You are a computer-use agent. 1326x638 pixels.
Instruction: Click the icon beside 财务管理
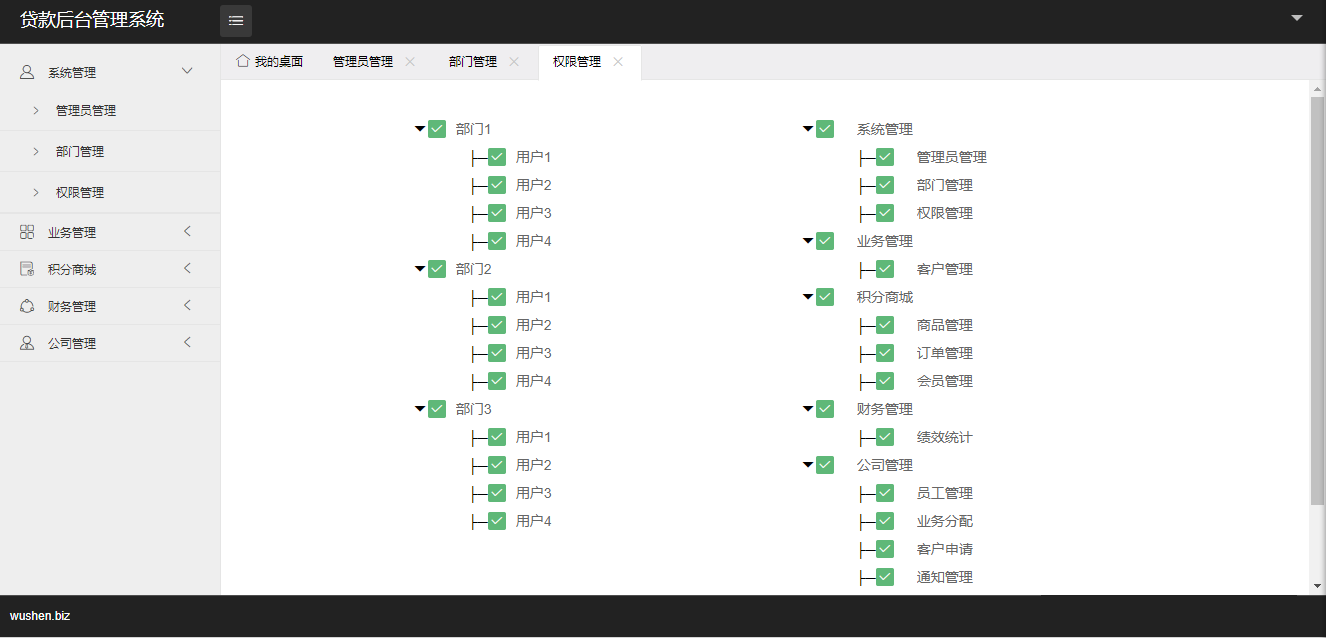click(27, 306)
